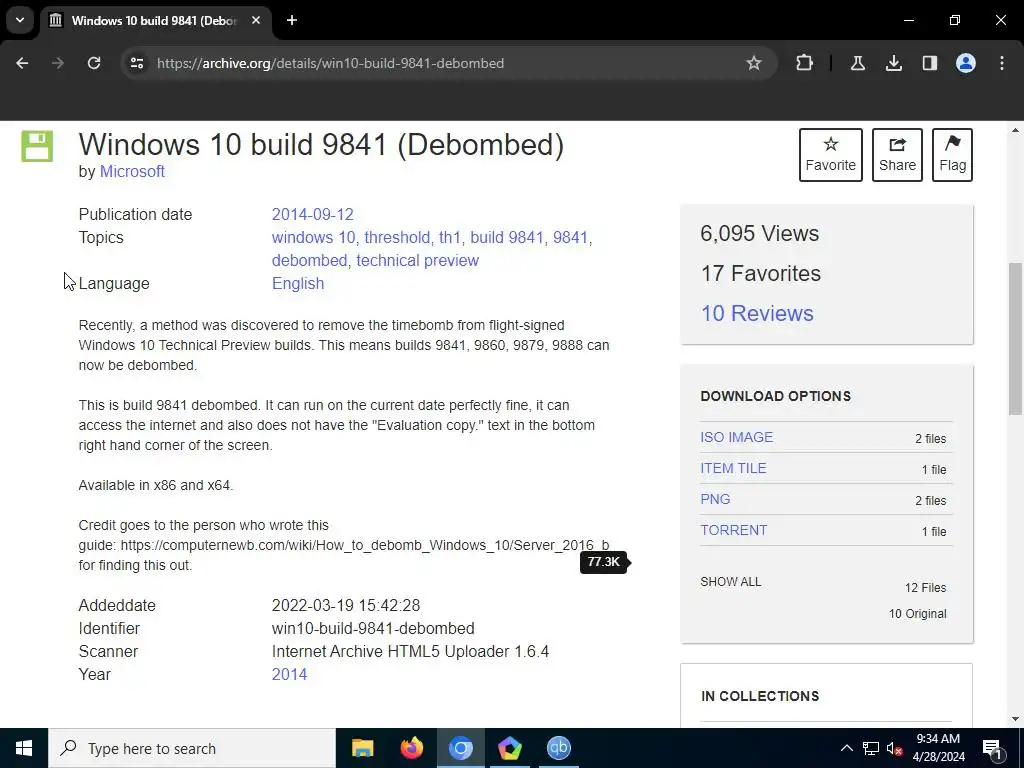Screen dimensions: 1024x768
Task: Open site information icon in address bar
Action: [137, 63]
